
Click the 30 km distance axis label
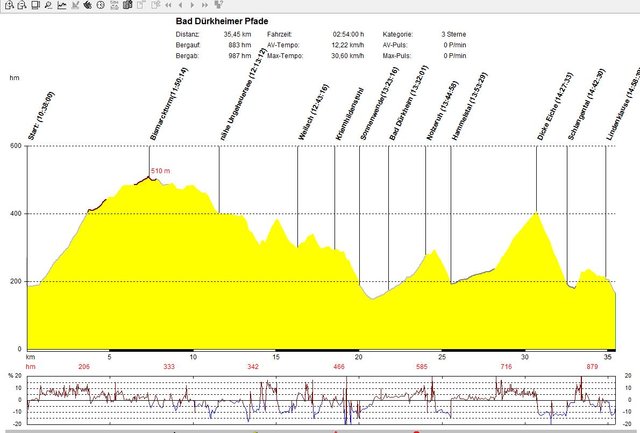[524, 357]
